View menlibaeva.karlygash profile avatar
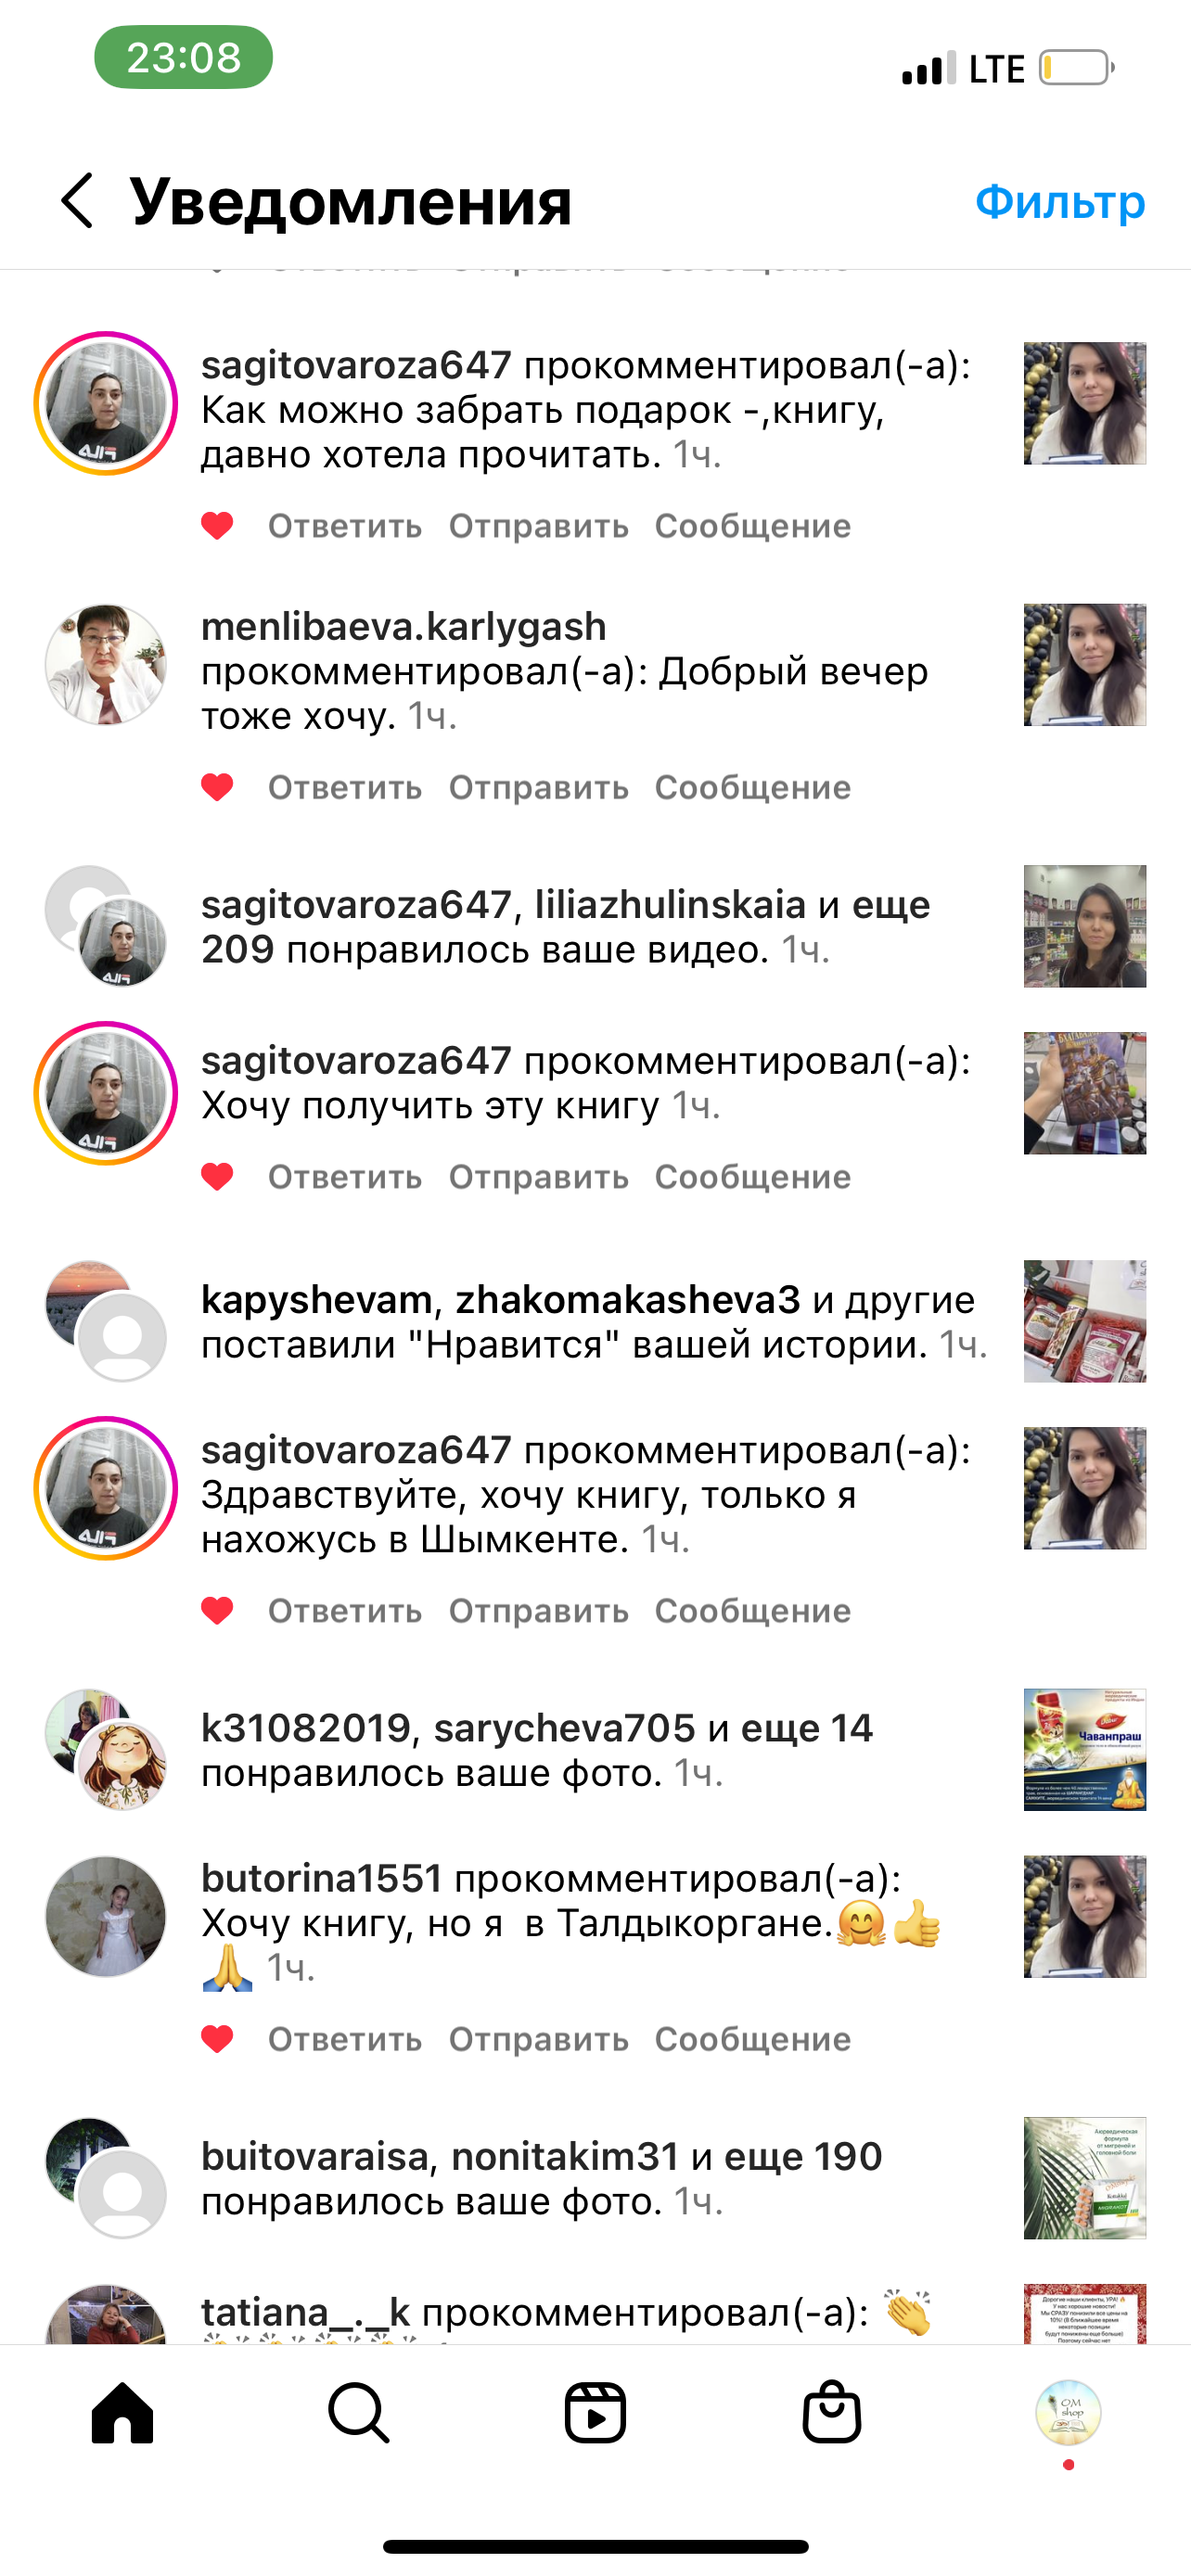1191x2576 pixels. (106, 665)
